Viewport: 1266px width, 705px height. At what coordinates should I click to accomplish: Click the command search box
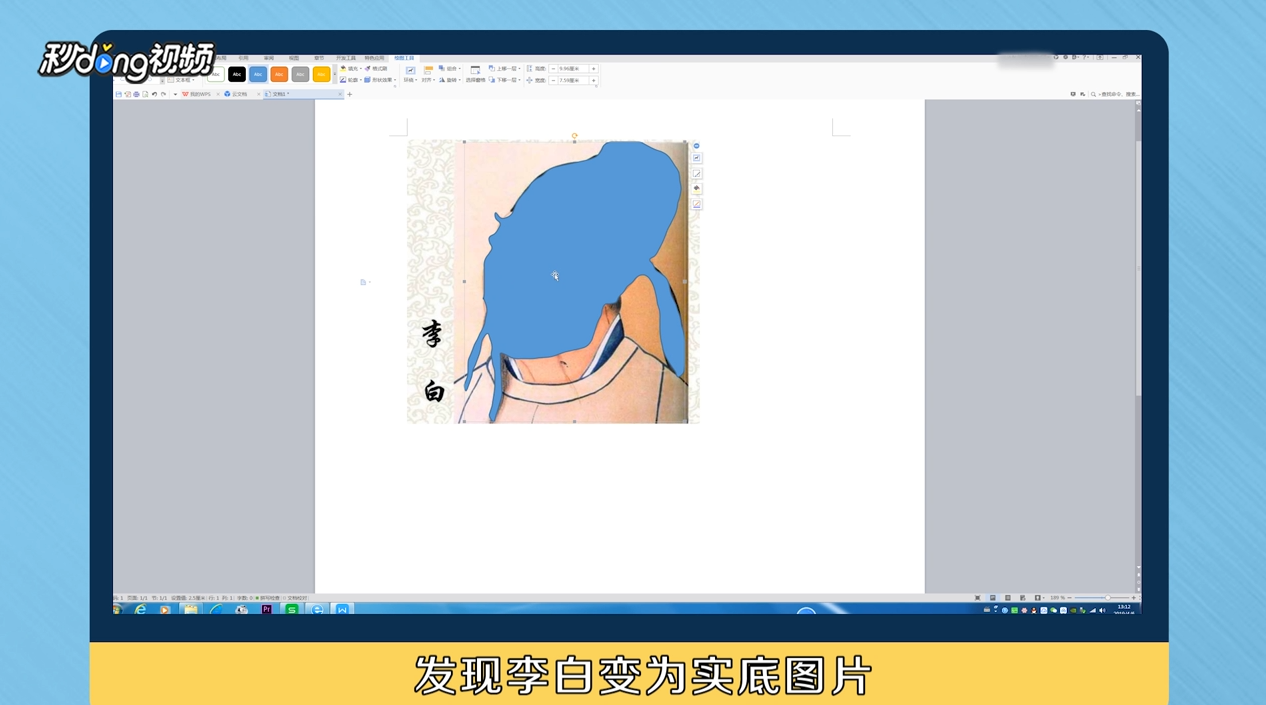[1115, 94]
